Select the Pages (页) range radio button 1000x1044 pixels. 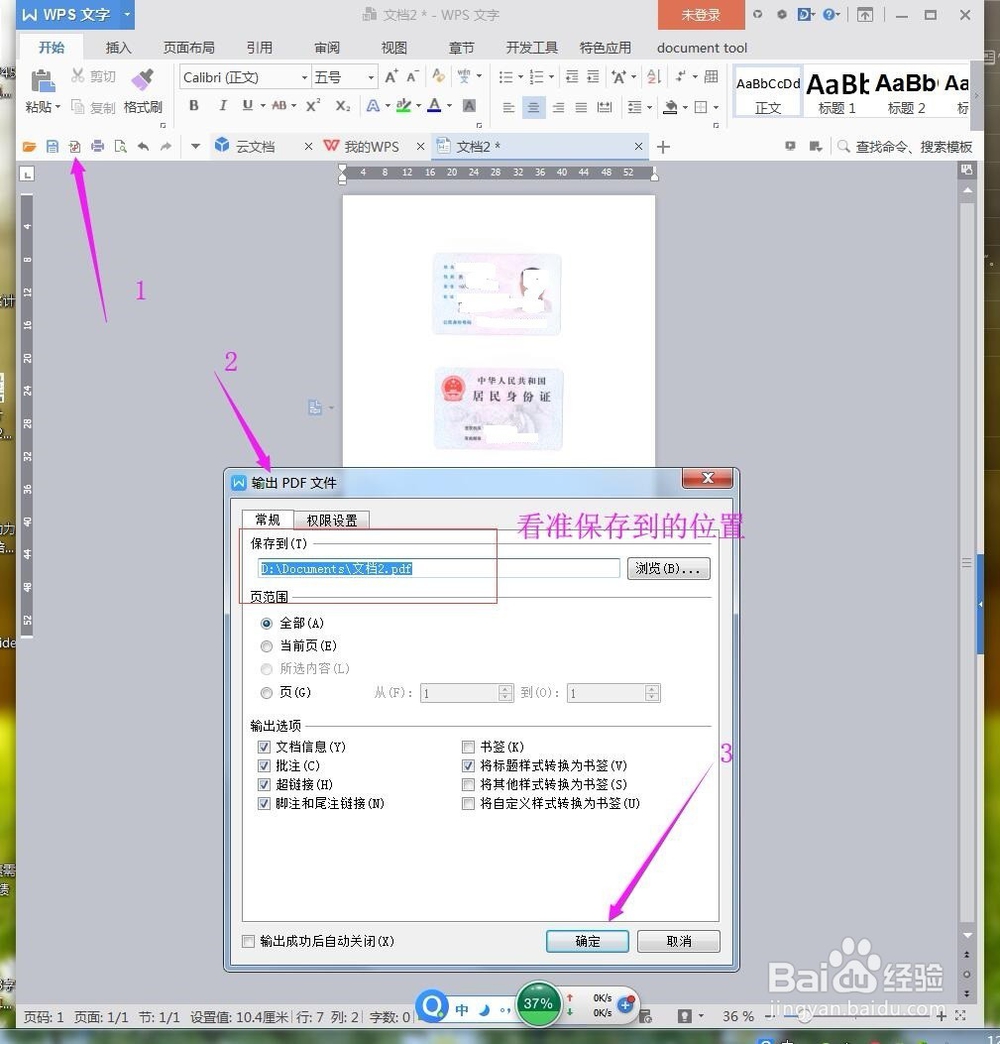[x=266, y=693]
